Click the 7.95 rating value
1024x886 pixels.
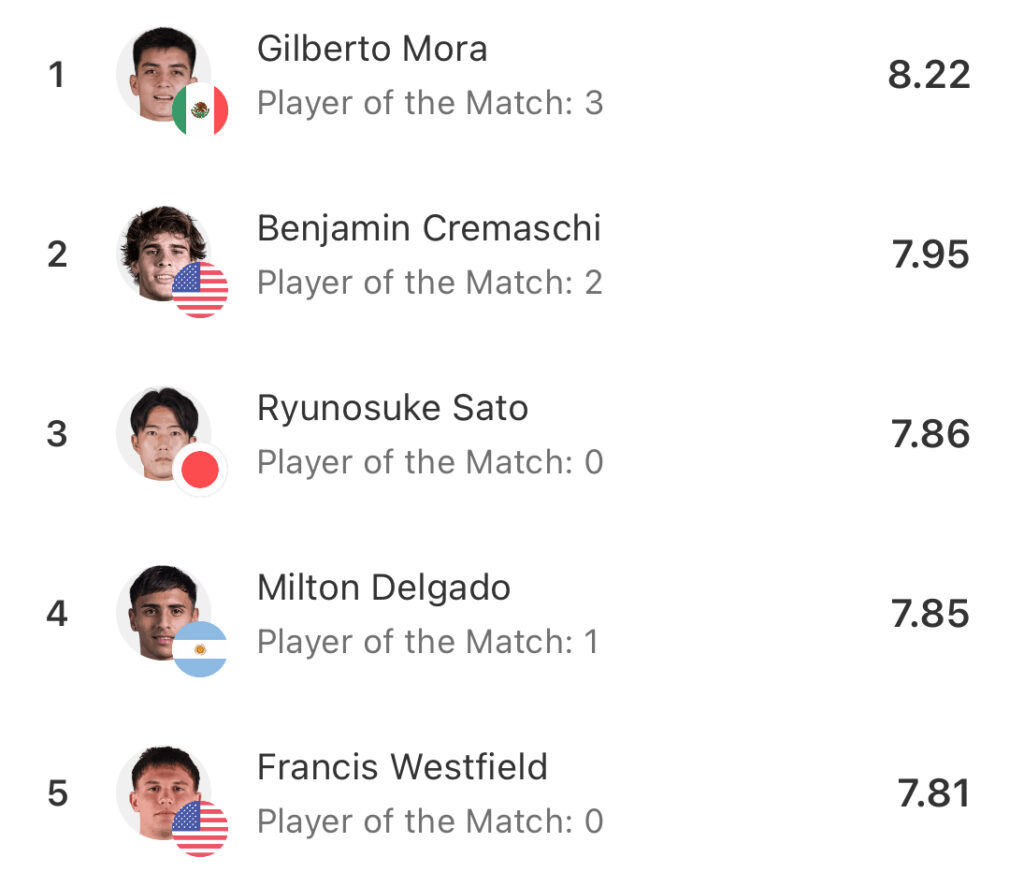930,255
